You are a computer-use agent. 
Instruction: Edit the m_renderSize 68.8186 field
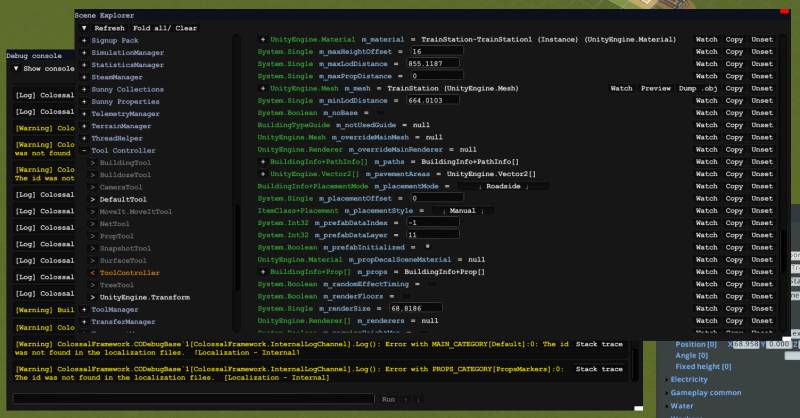pos(416,309)
